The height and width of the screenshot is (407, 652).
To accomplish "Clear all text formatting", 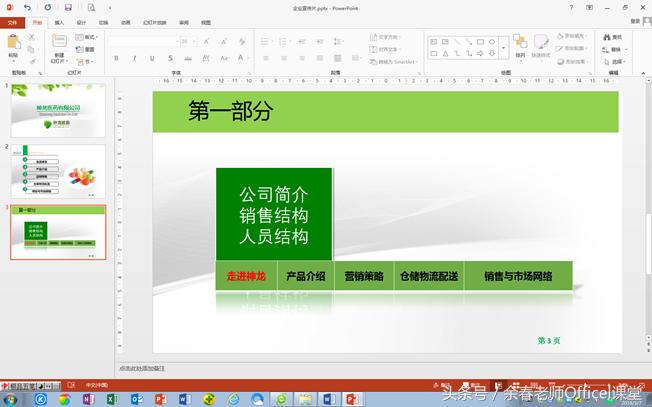I will coord(242,42).
